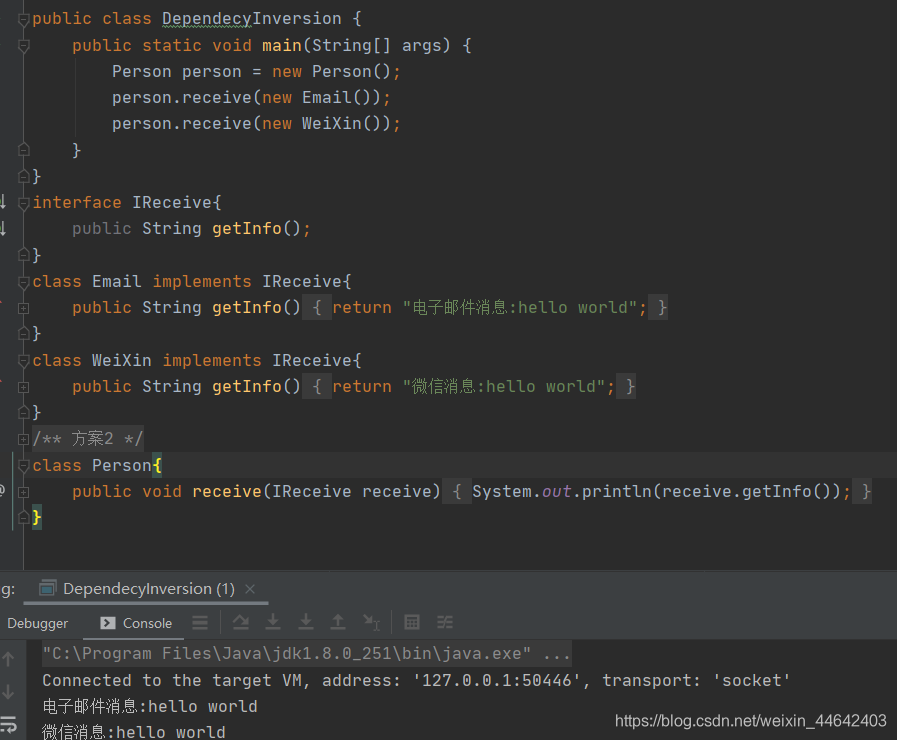This screenshot has height=740, width=897.
Task: Click the closing fold marker of Person class
Action: pyautogui.click(x=23, y=518)
